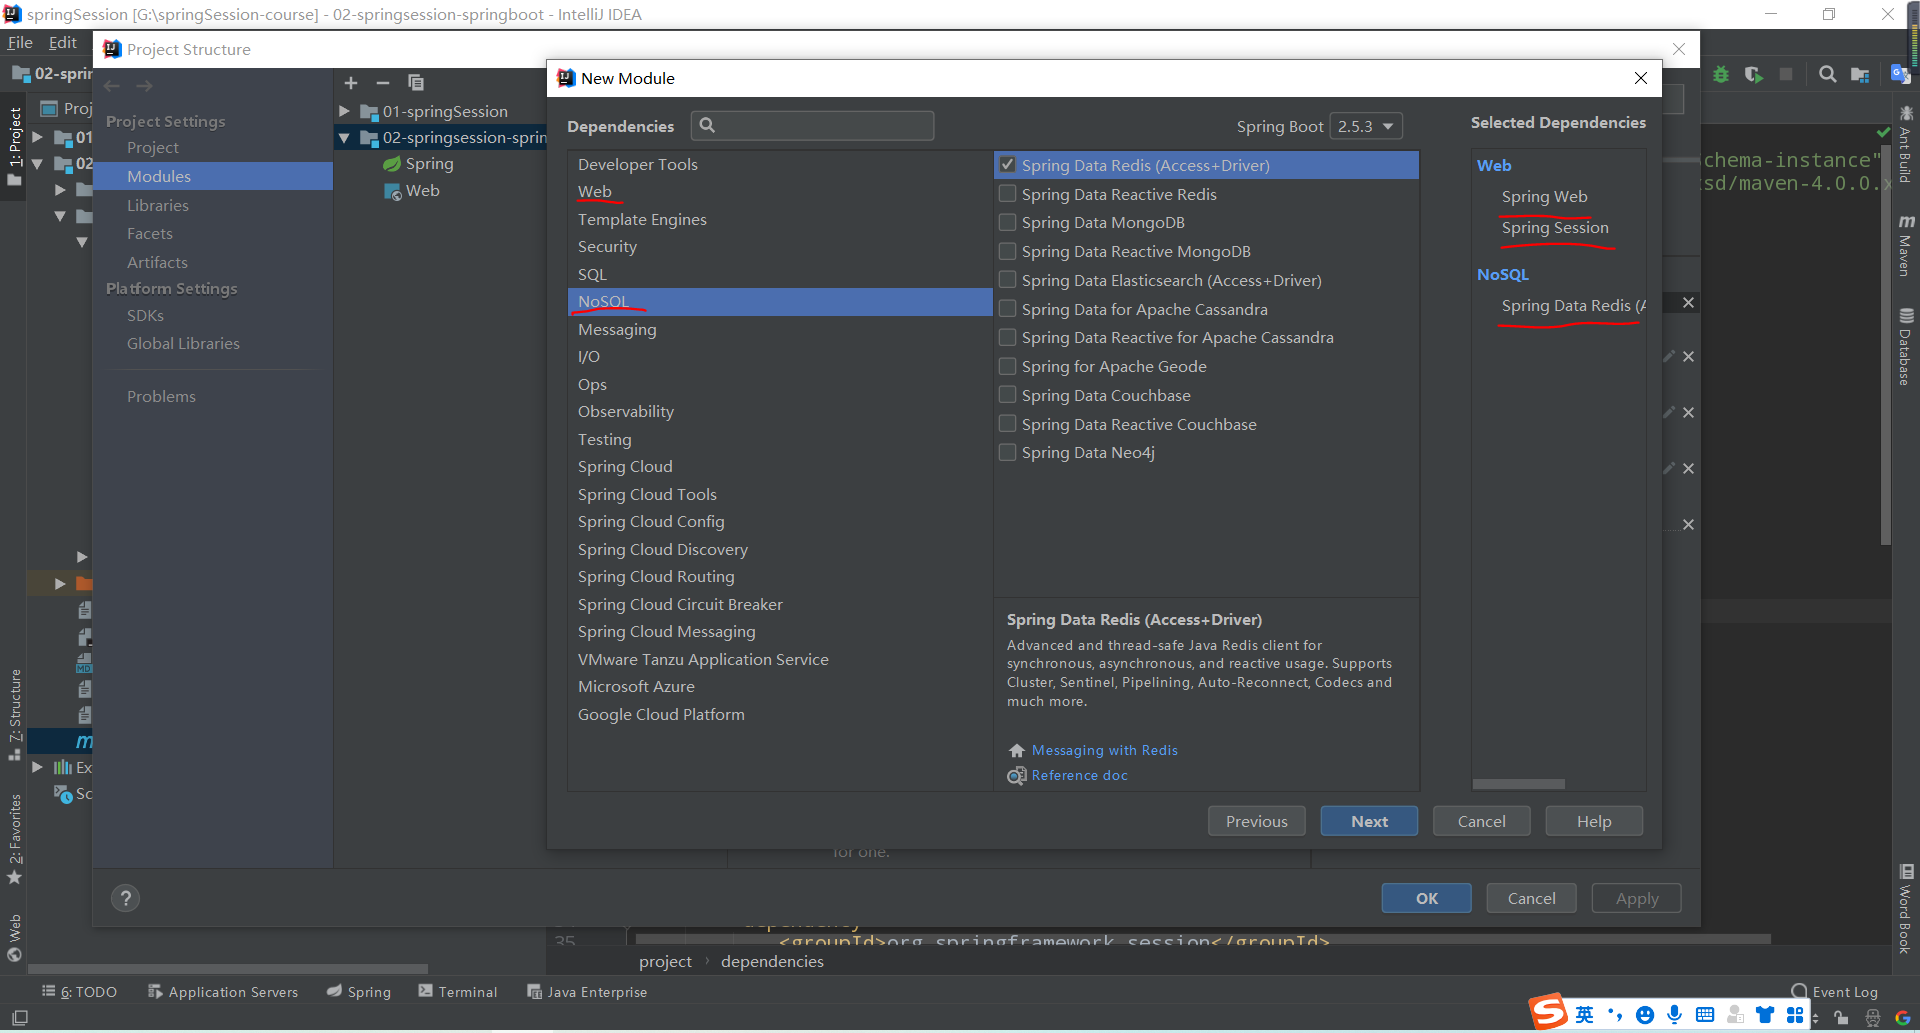
Task: Select the Security dependency category
Action: click(607, 246)
